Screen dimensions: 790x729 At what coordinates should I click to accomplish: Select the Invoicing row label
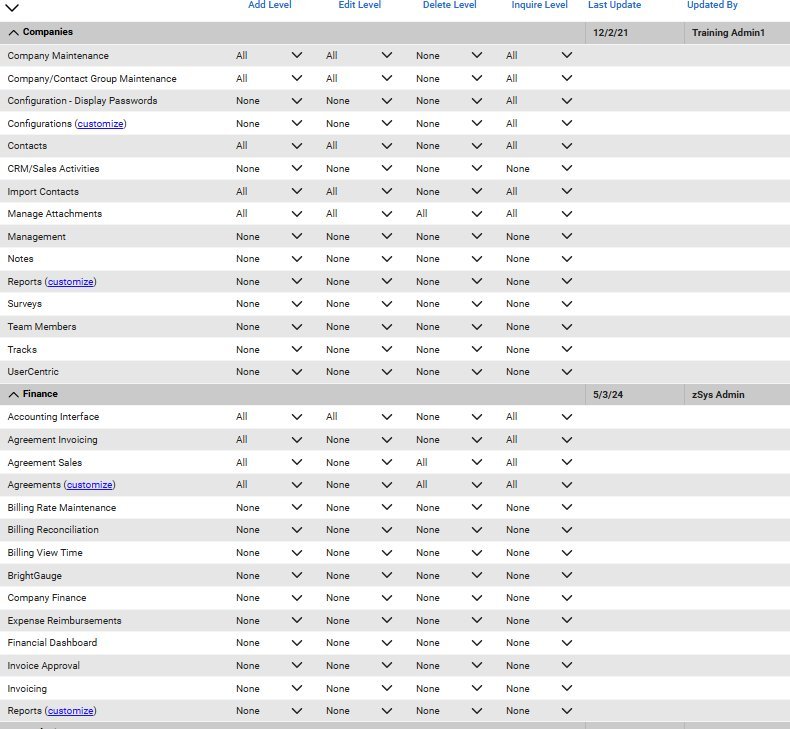click(27, 688)
